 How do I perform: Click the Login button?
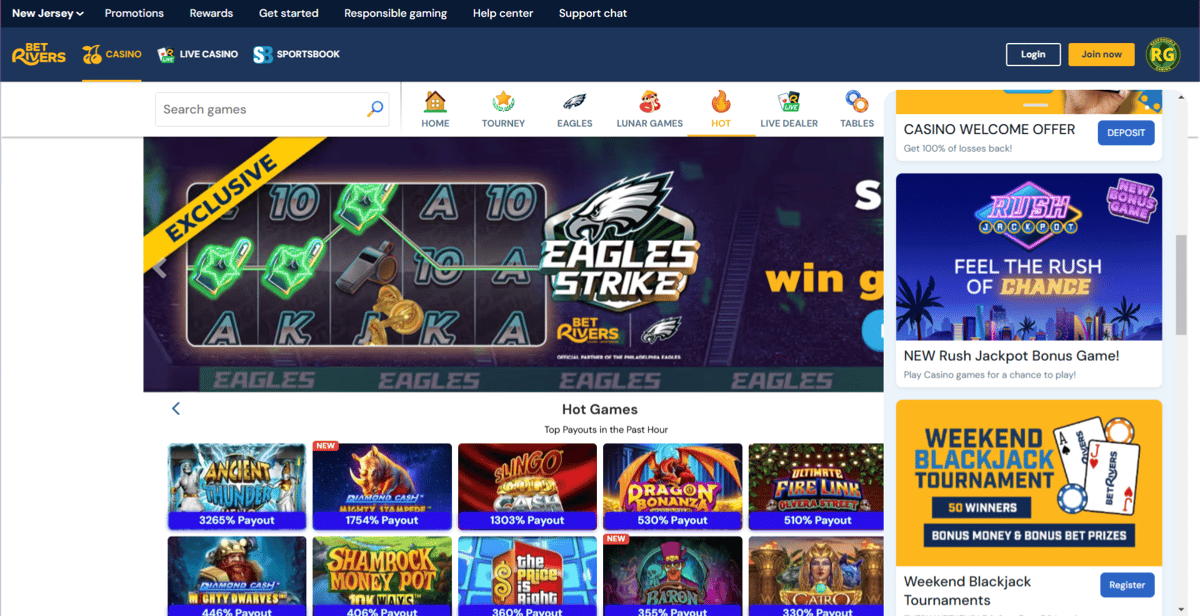click(1033, 54)
